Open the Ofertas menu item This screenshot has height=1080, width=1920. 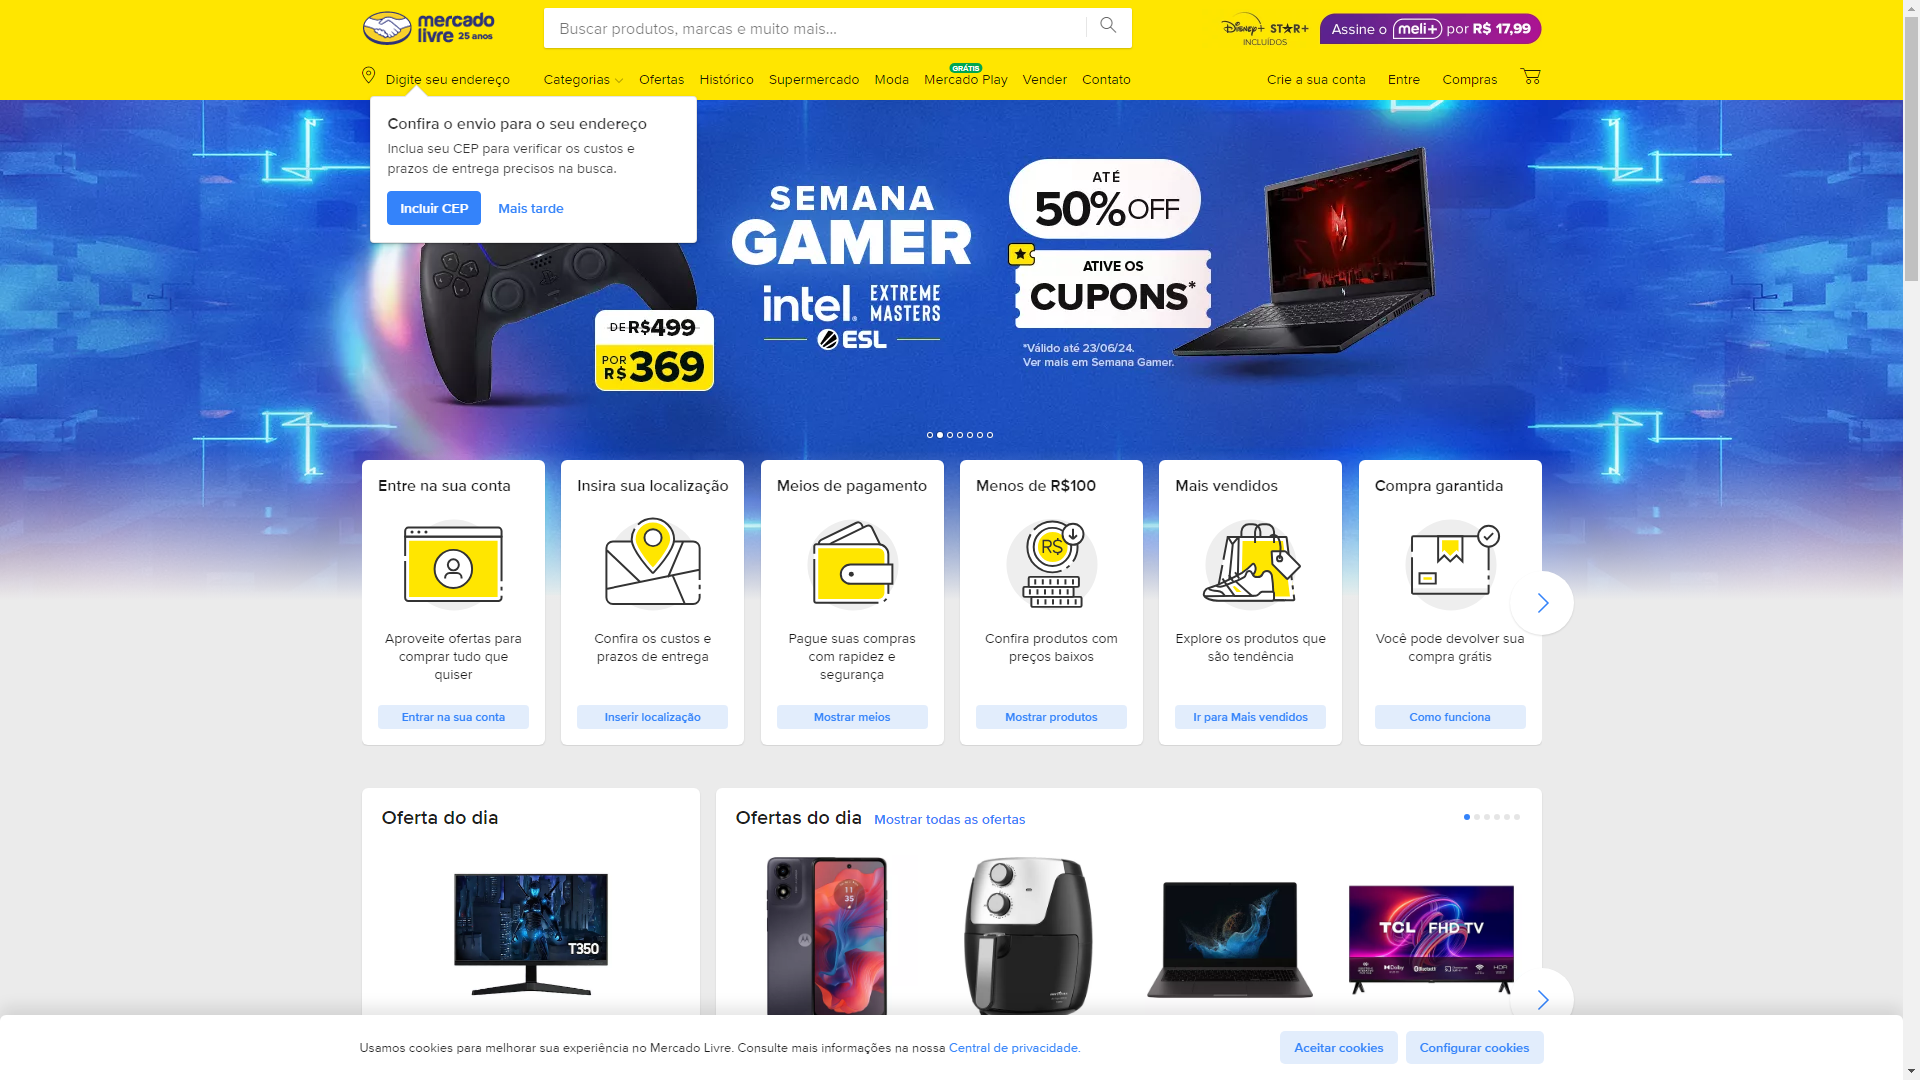point(662,79)
